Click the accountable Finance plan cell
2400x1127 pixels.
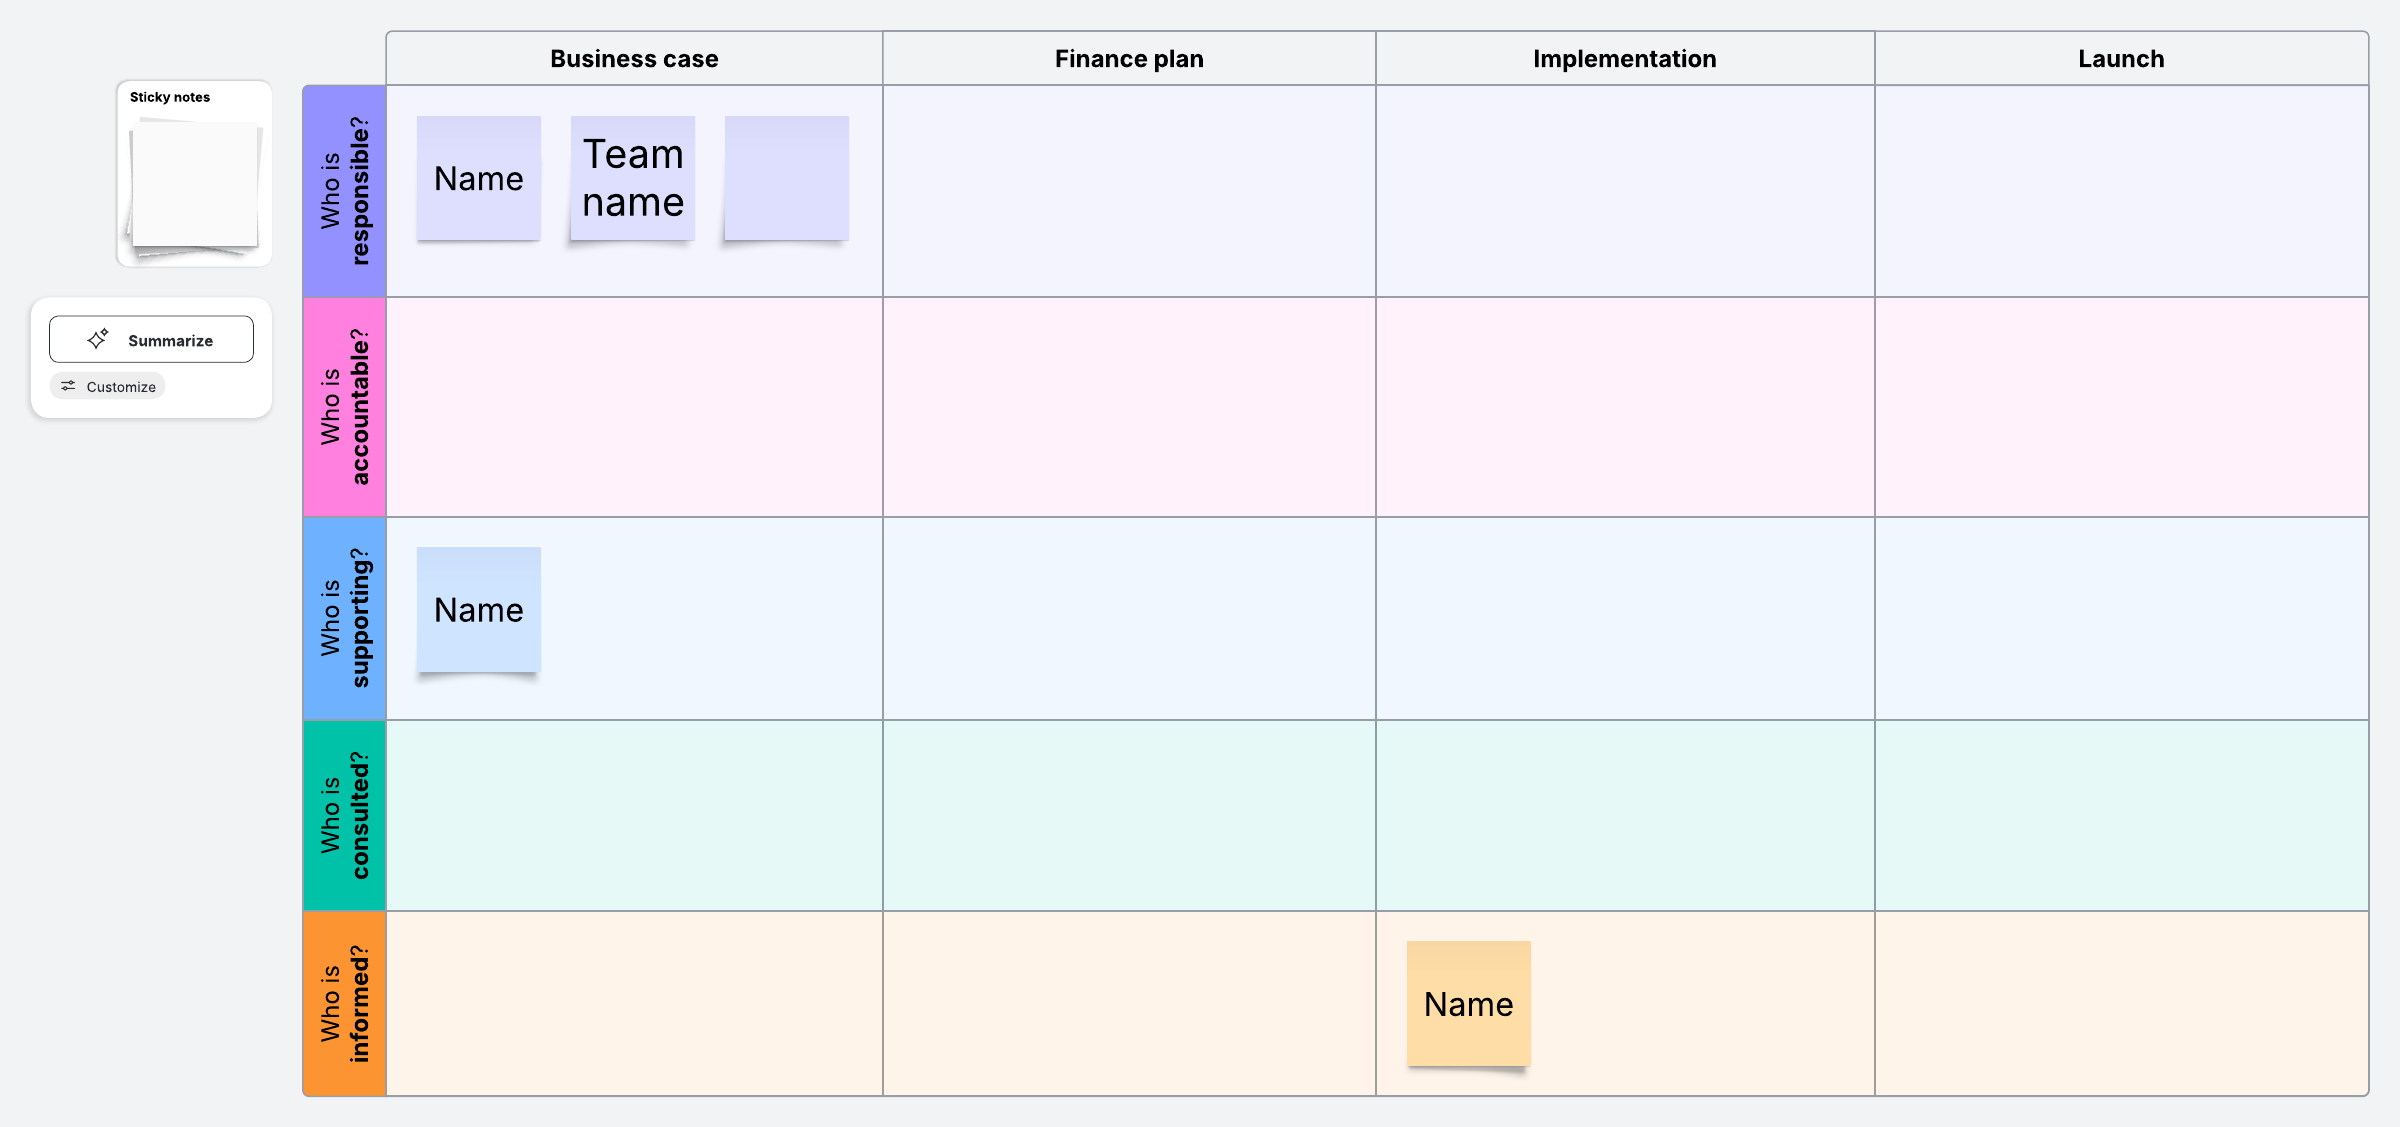point(1129,407)
